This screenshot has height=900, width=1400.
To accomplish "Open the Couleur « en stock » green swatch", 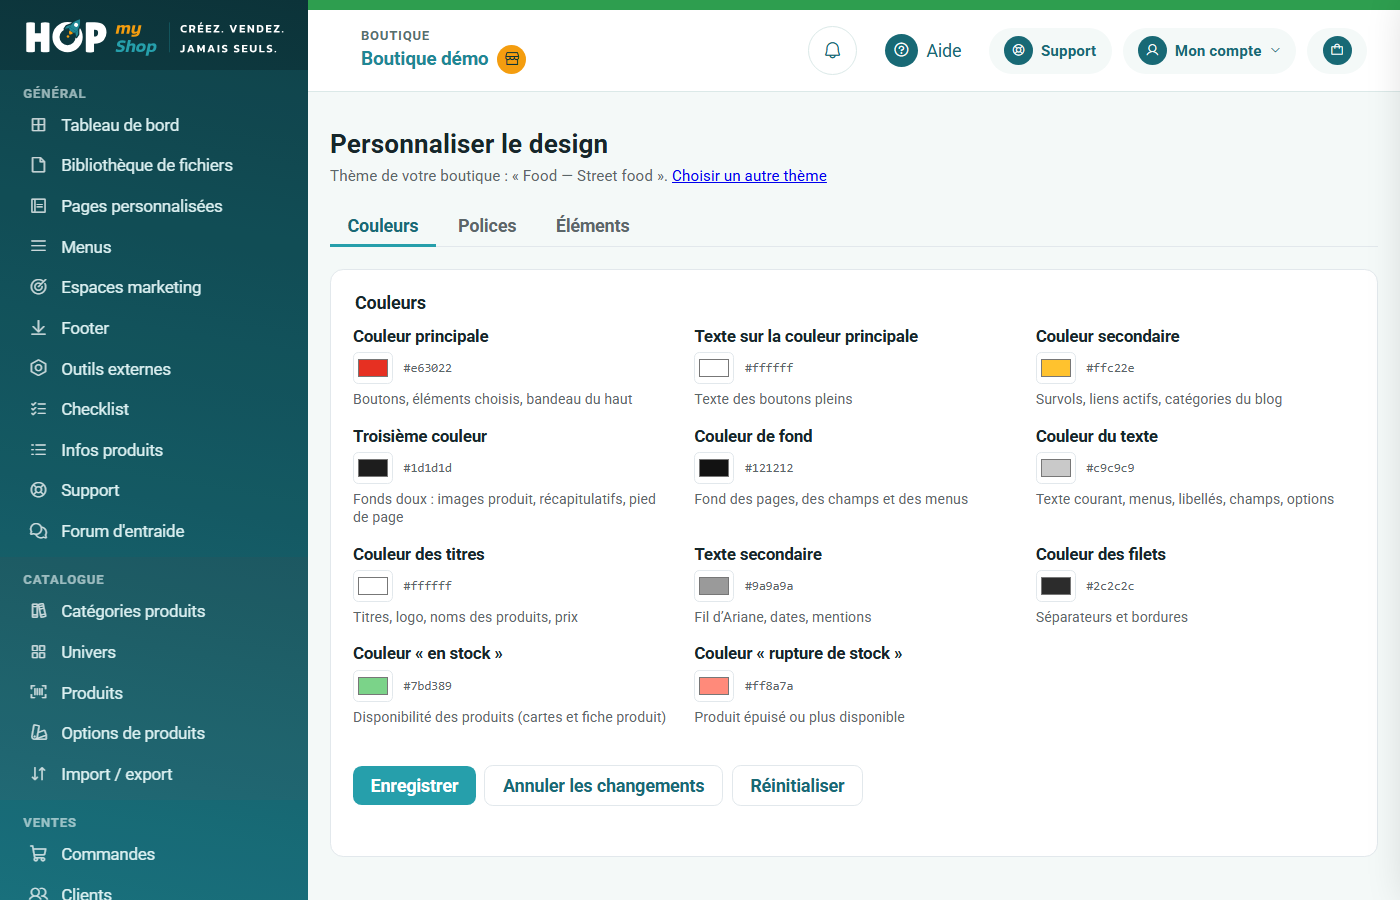I will [x=373, y=686].
